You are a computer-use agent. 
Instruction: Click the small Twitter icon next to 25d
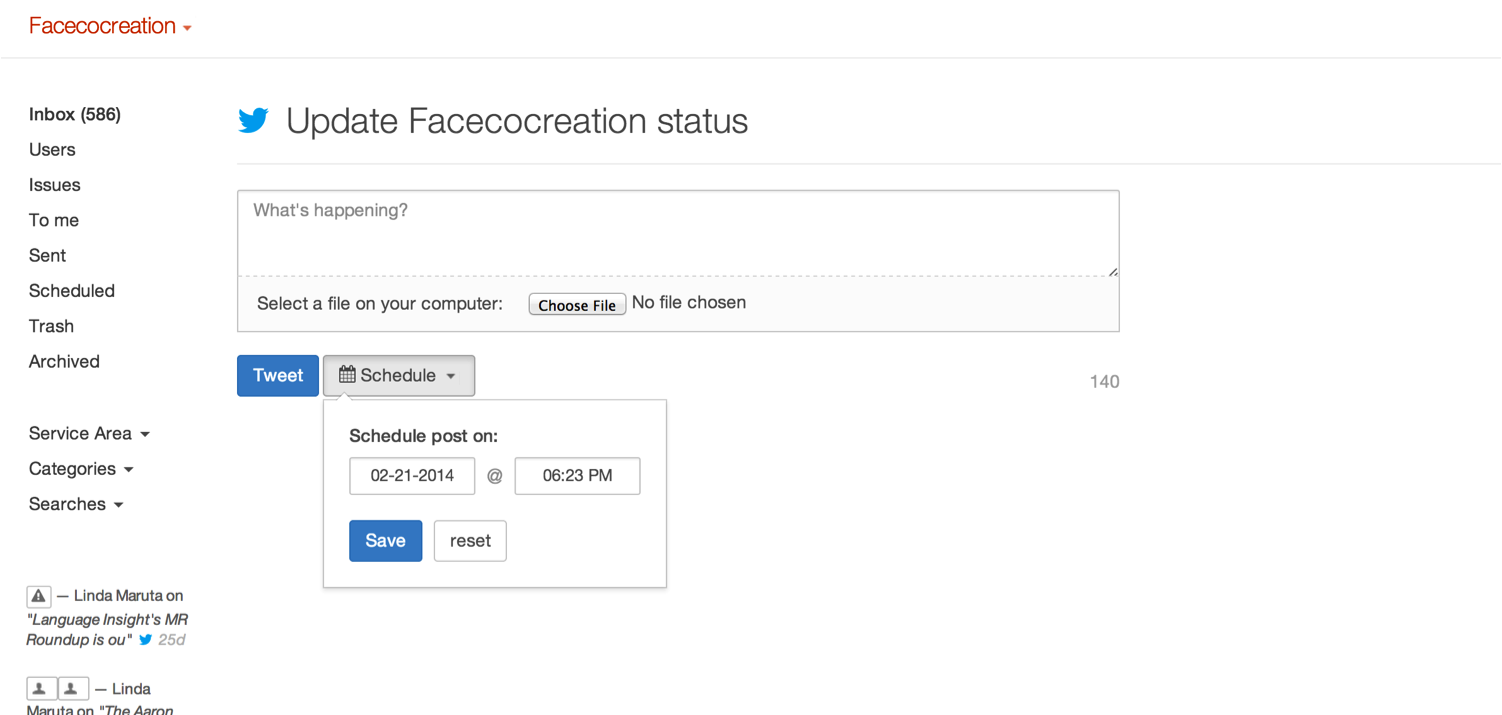146,640
